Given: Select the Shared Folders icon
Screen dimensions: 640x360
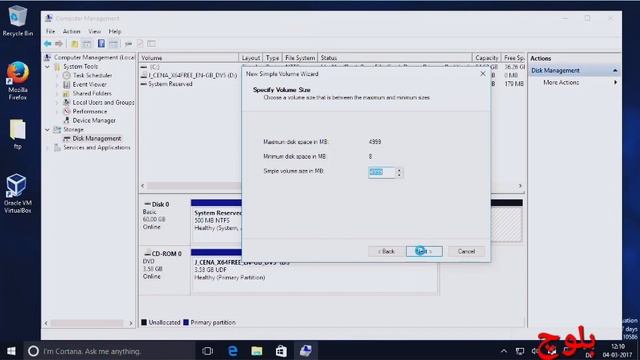Looking at the screenshot, I should (x=67, y=93).
